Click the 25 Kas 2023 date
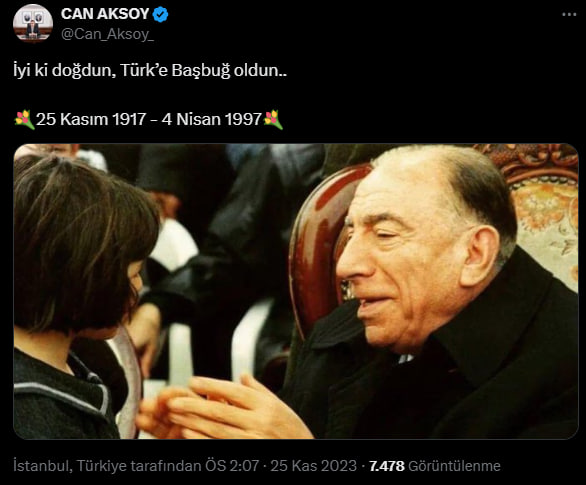Screen dimensions: 586x485 [x=314, y=466]
